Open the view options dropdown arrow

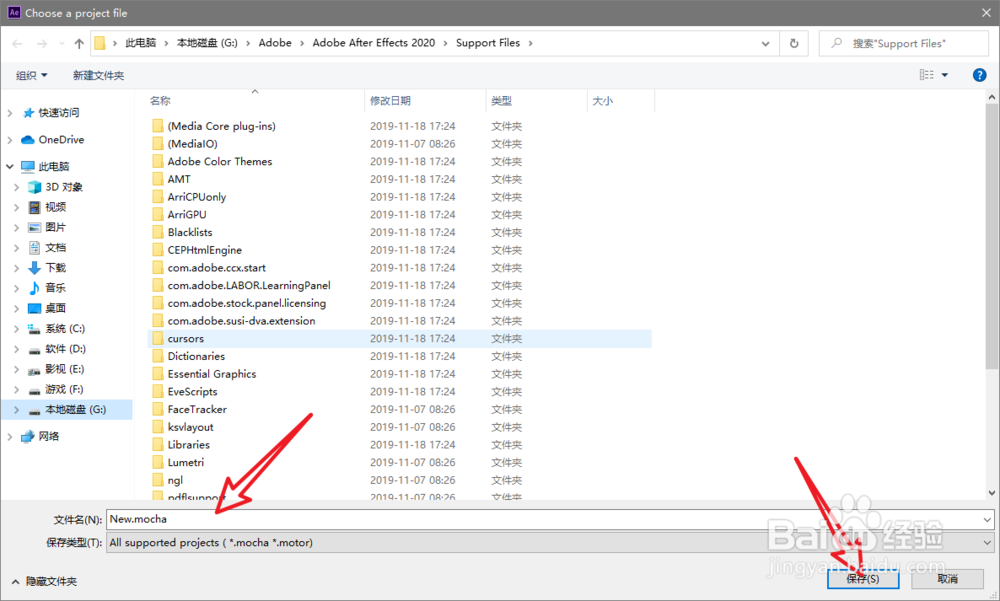(x=945, y=75)
